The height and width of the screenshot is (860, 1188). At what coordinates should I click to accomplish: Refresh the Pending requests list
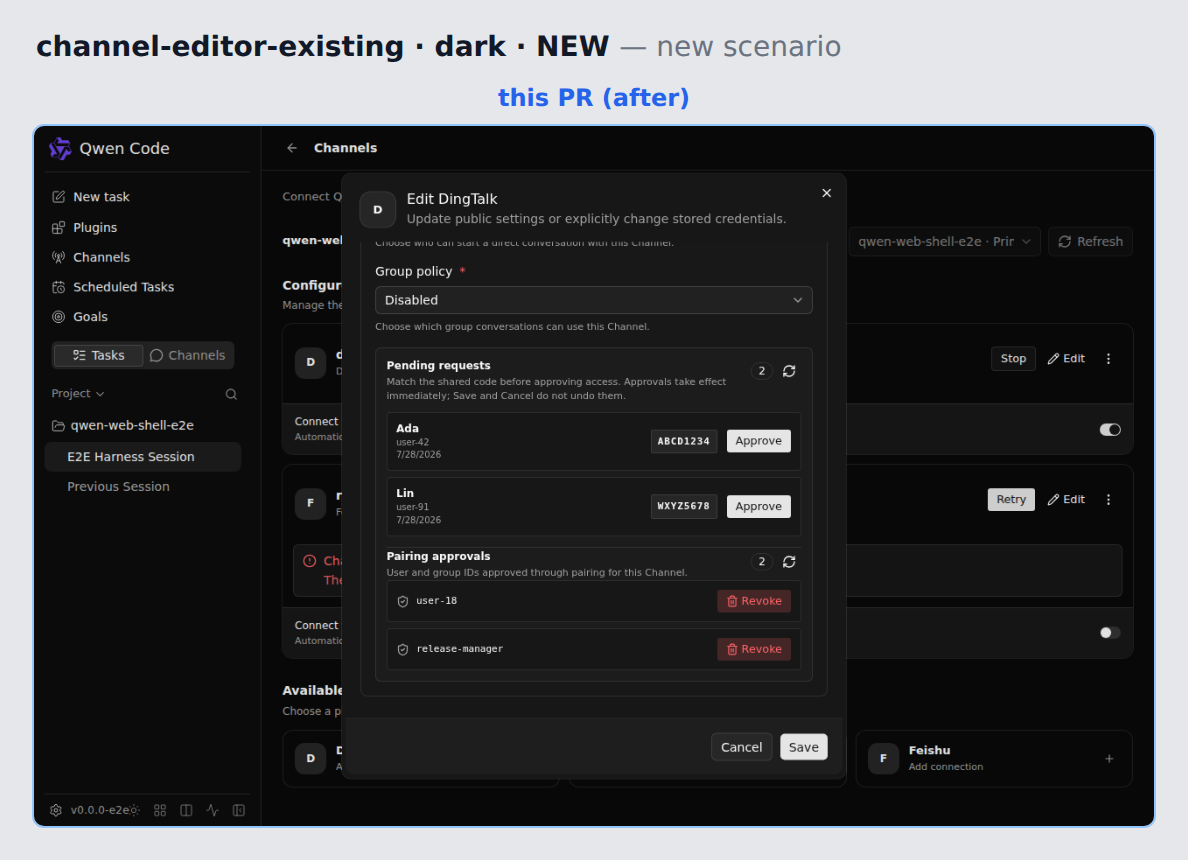(x=789, y=371)
